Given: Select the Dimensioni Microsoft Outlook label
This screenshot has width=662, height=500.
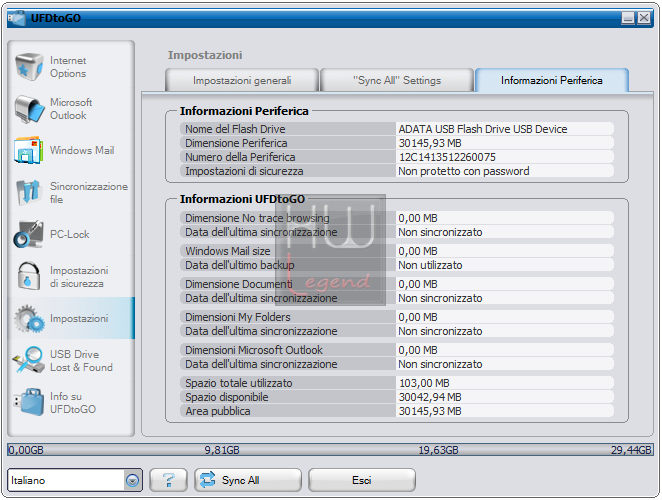Looking at the screenshot, I should point(254,350).
